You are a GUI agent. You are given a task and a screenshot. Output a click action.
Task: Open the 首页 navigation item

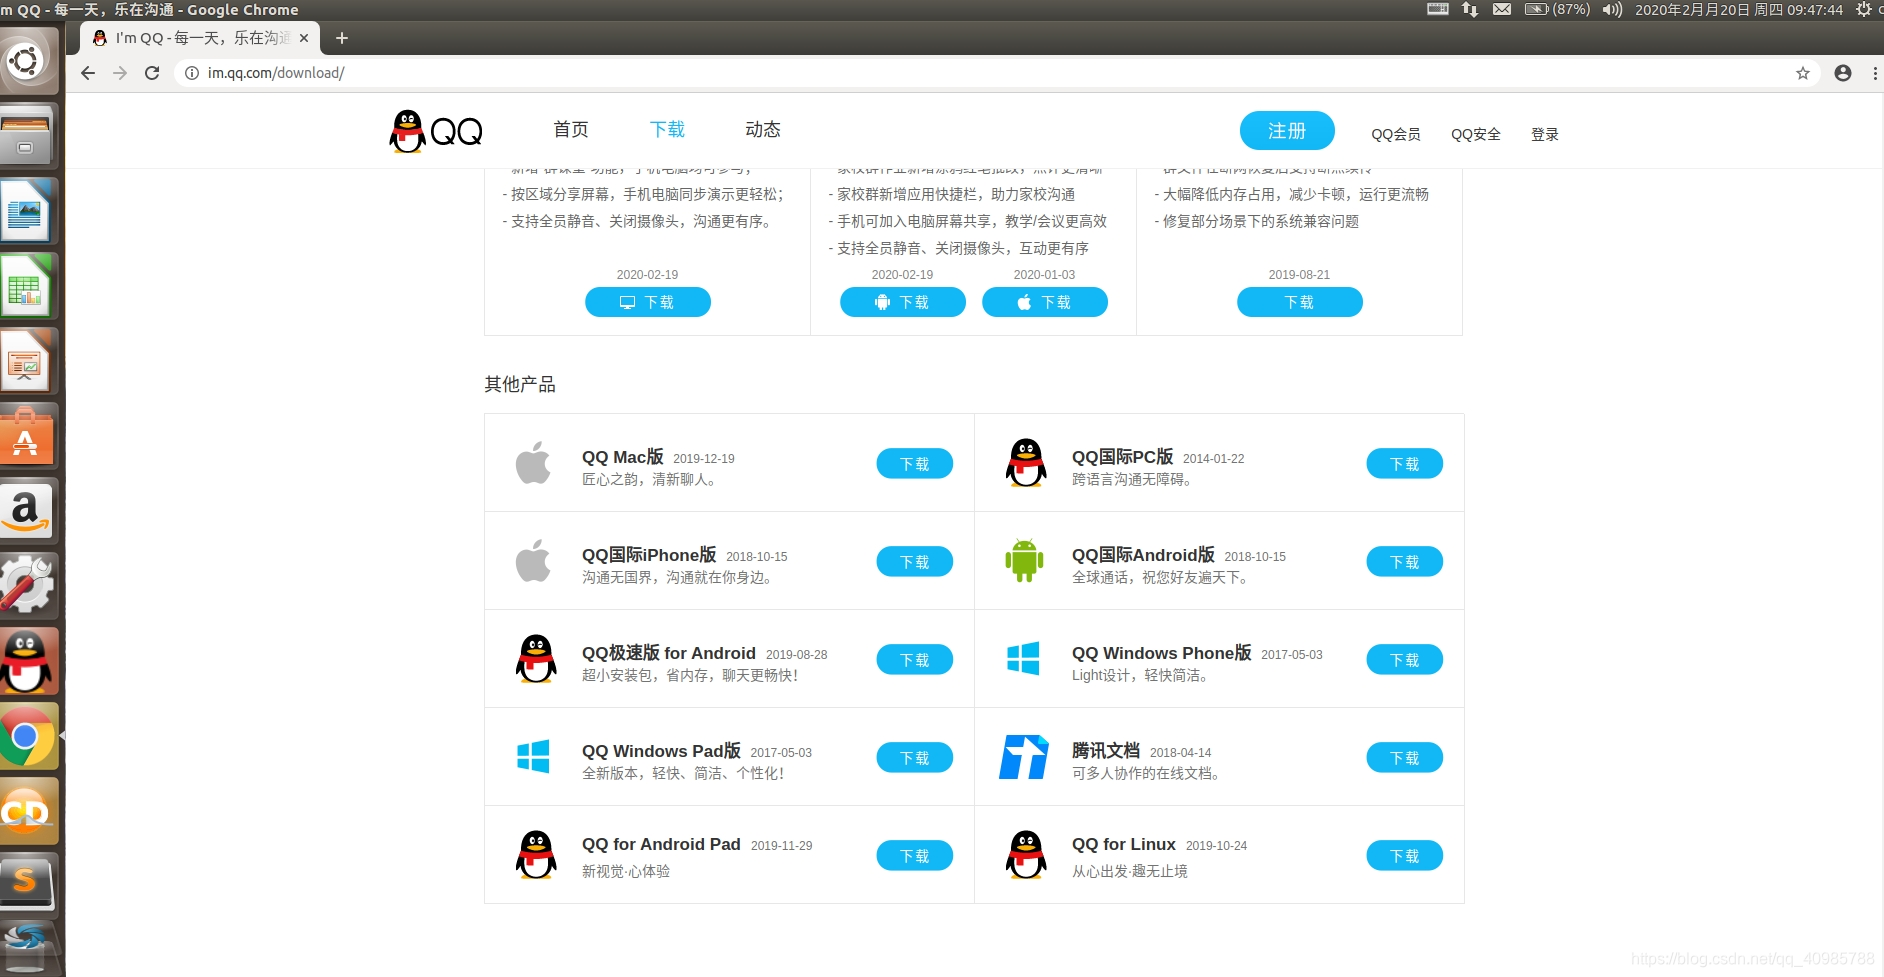point(571,130)
